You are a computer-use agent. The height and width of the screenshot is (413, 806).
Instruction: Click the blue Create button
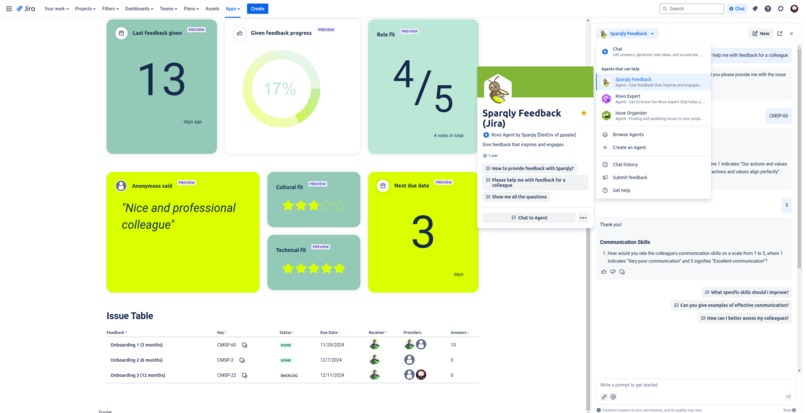[257, 9]
